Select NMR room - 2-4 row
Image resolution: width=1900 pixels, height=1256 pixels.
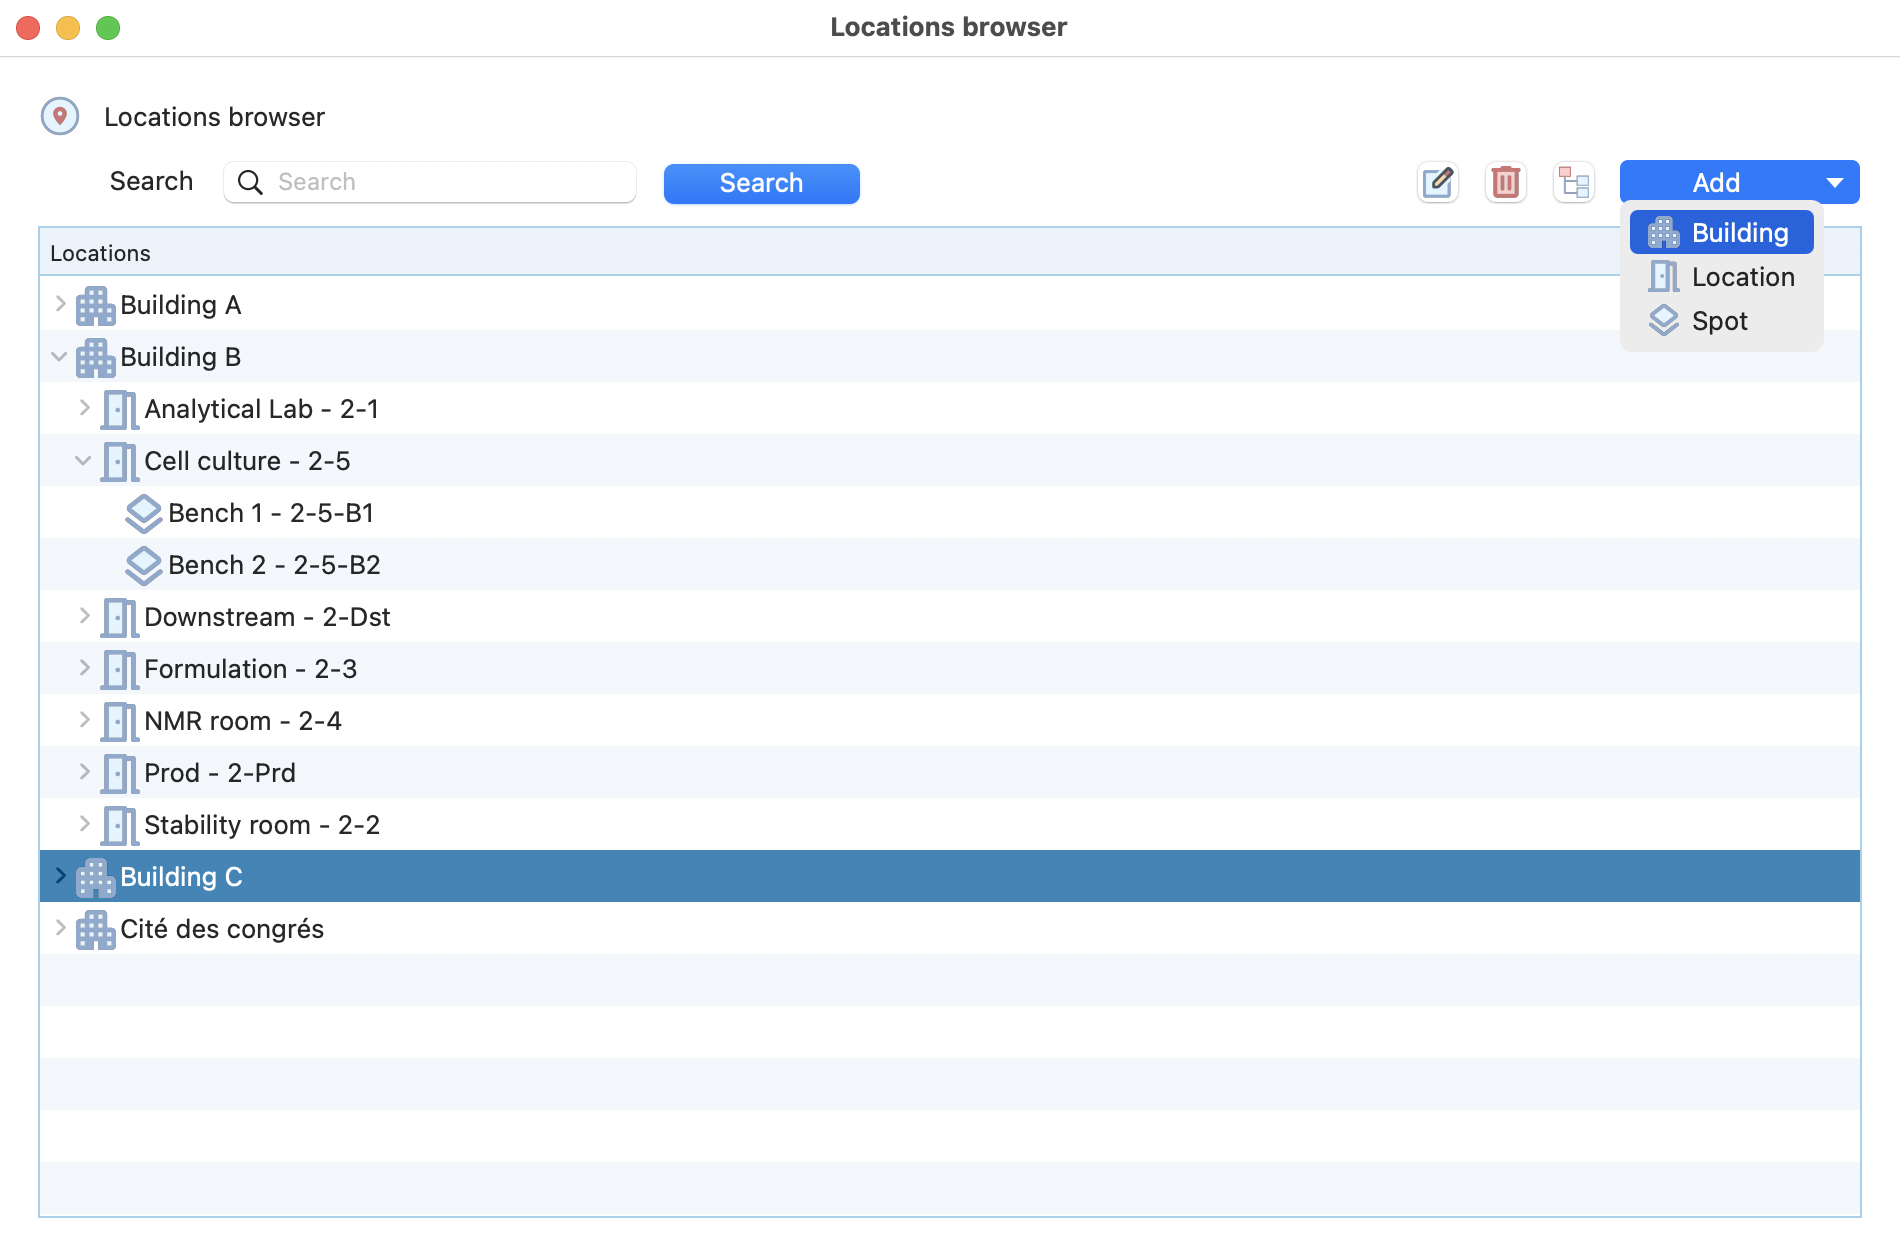point(950,721)
